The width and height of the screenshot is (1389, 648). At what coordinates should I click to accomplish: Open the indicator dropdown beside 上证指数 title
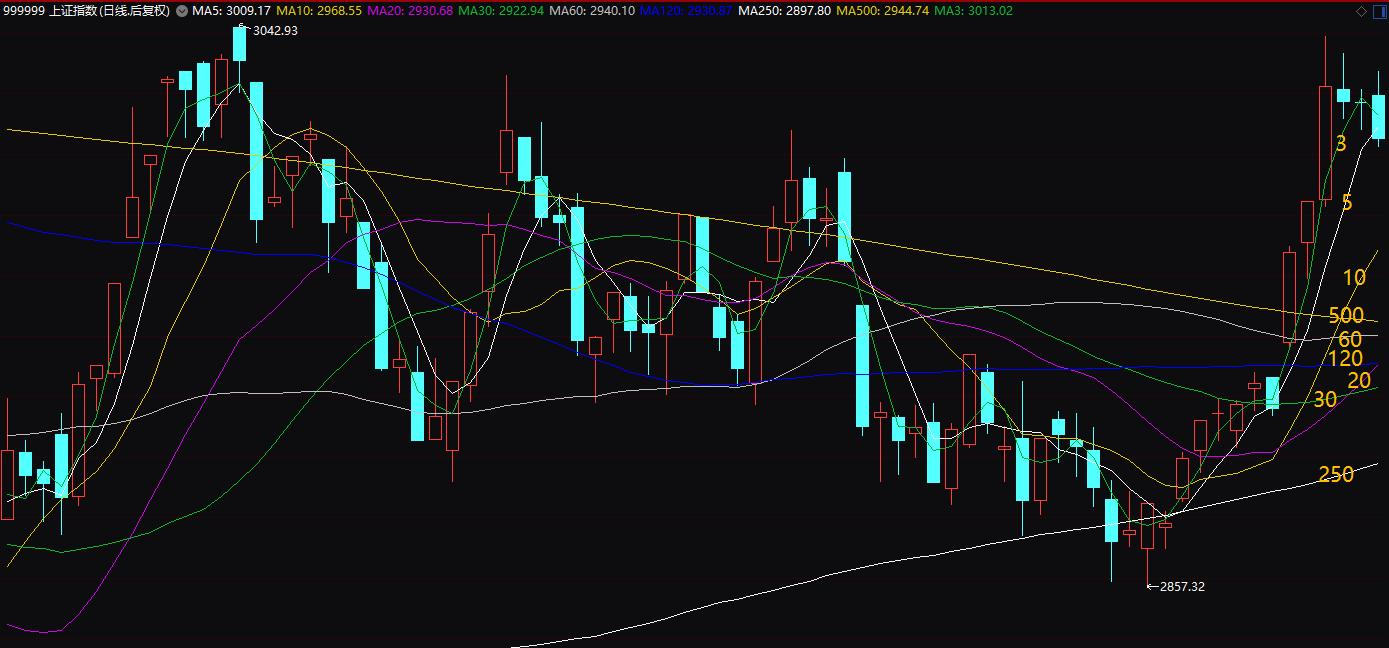pos(181,11)
